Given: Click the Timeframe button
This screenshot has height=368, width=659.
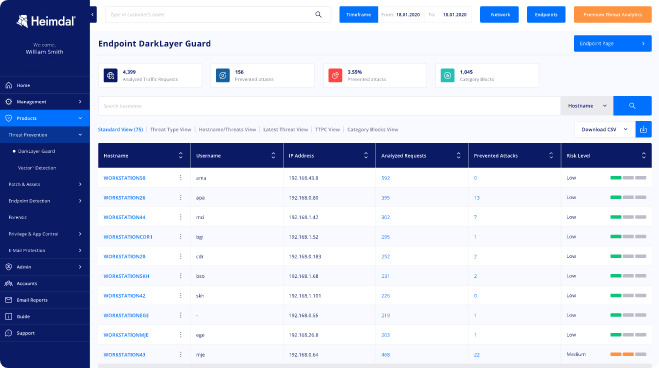Looking at the screenshot, I should [x=358, y=15].
